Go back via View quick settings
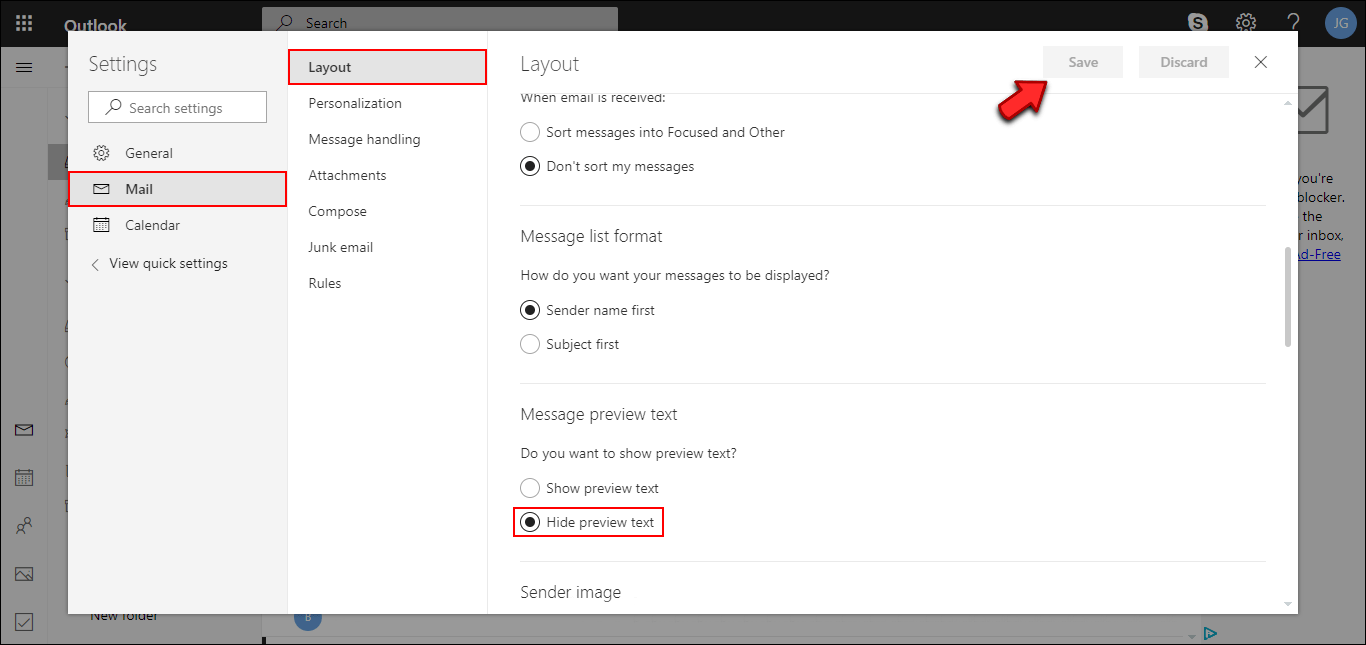Image resolution: width=1366 pixels, height=645 pixels. 159,264
